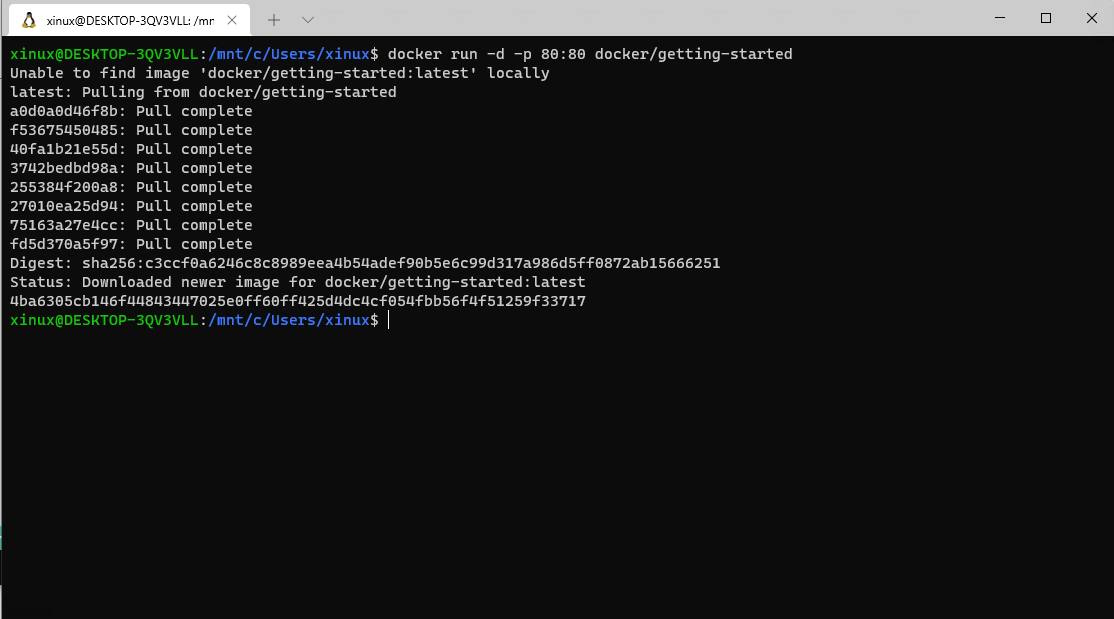Image resolution: width=1114 pixels, height=619 pixels.
Task: Click the 'latest: Pulling from docker/getting-started' line
Action: point(203,92)
